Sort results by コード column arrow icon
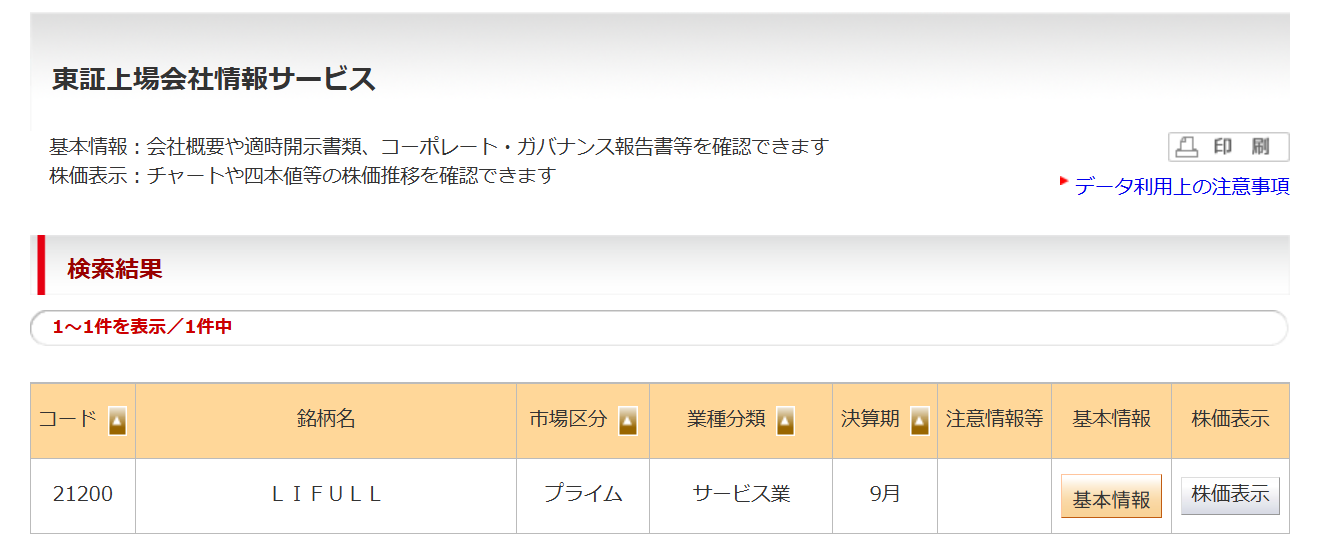 point(117,421)
